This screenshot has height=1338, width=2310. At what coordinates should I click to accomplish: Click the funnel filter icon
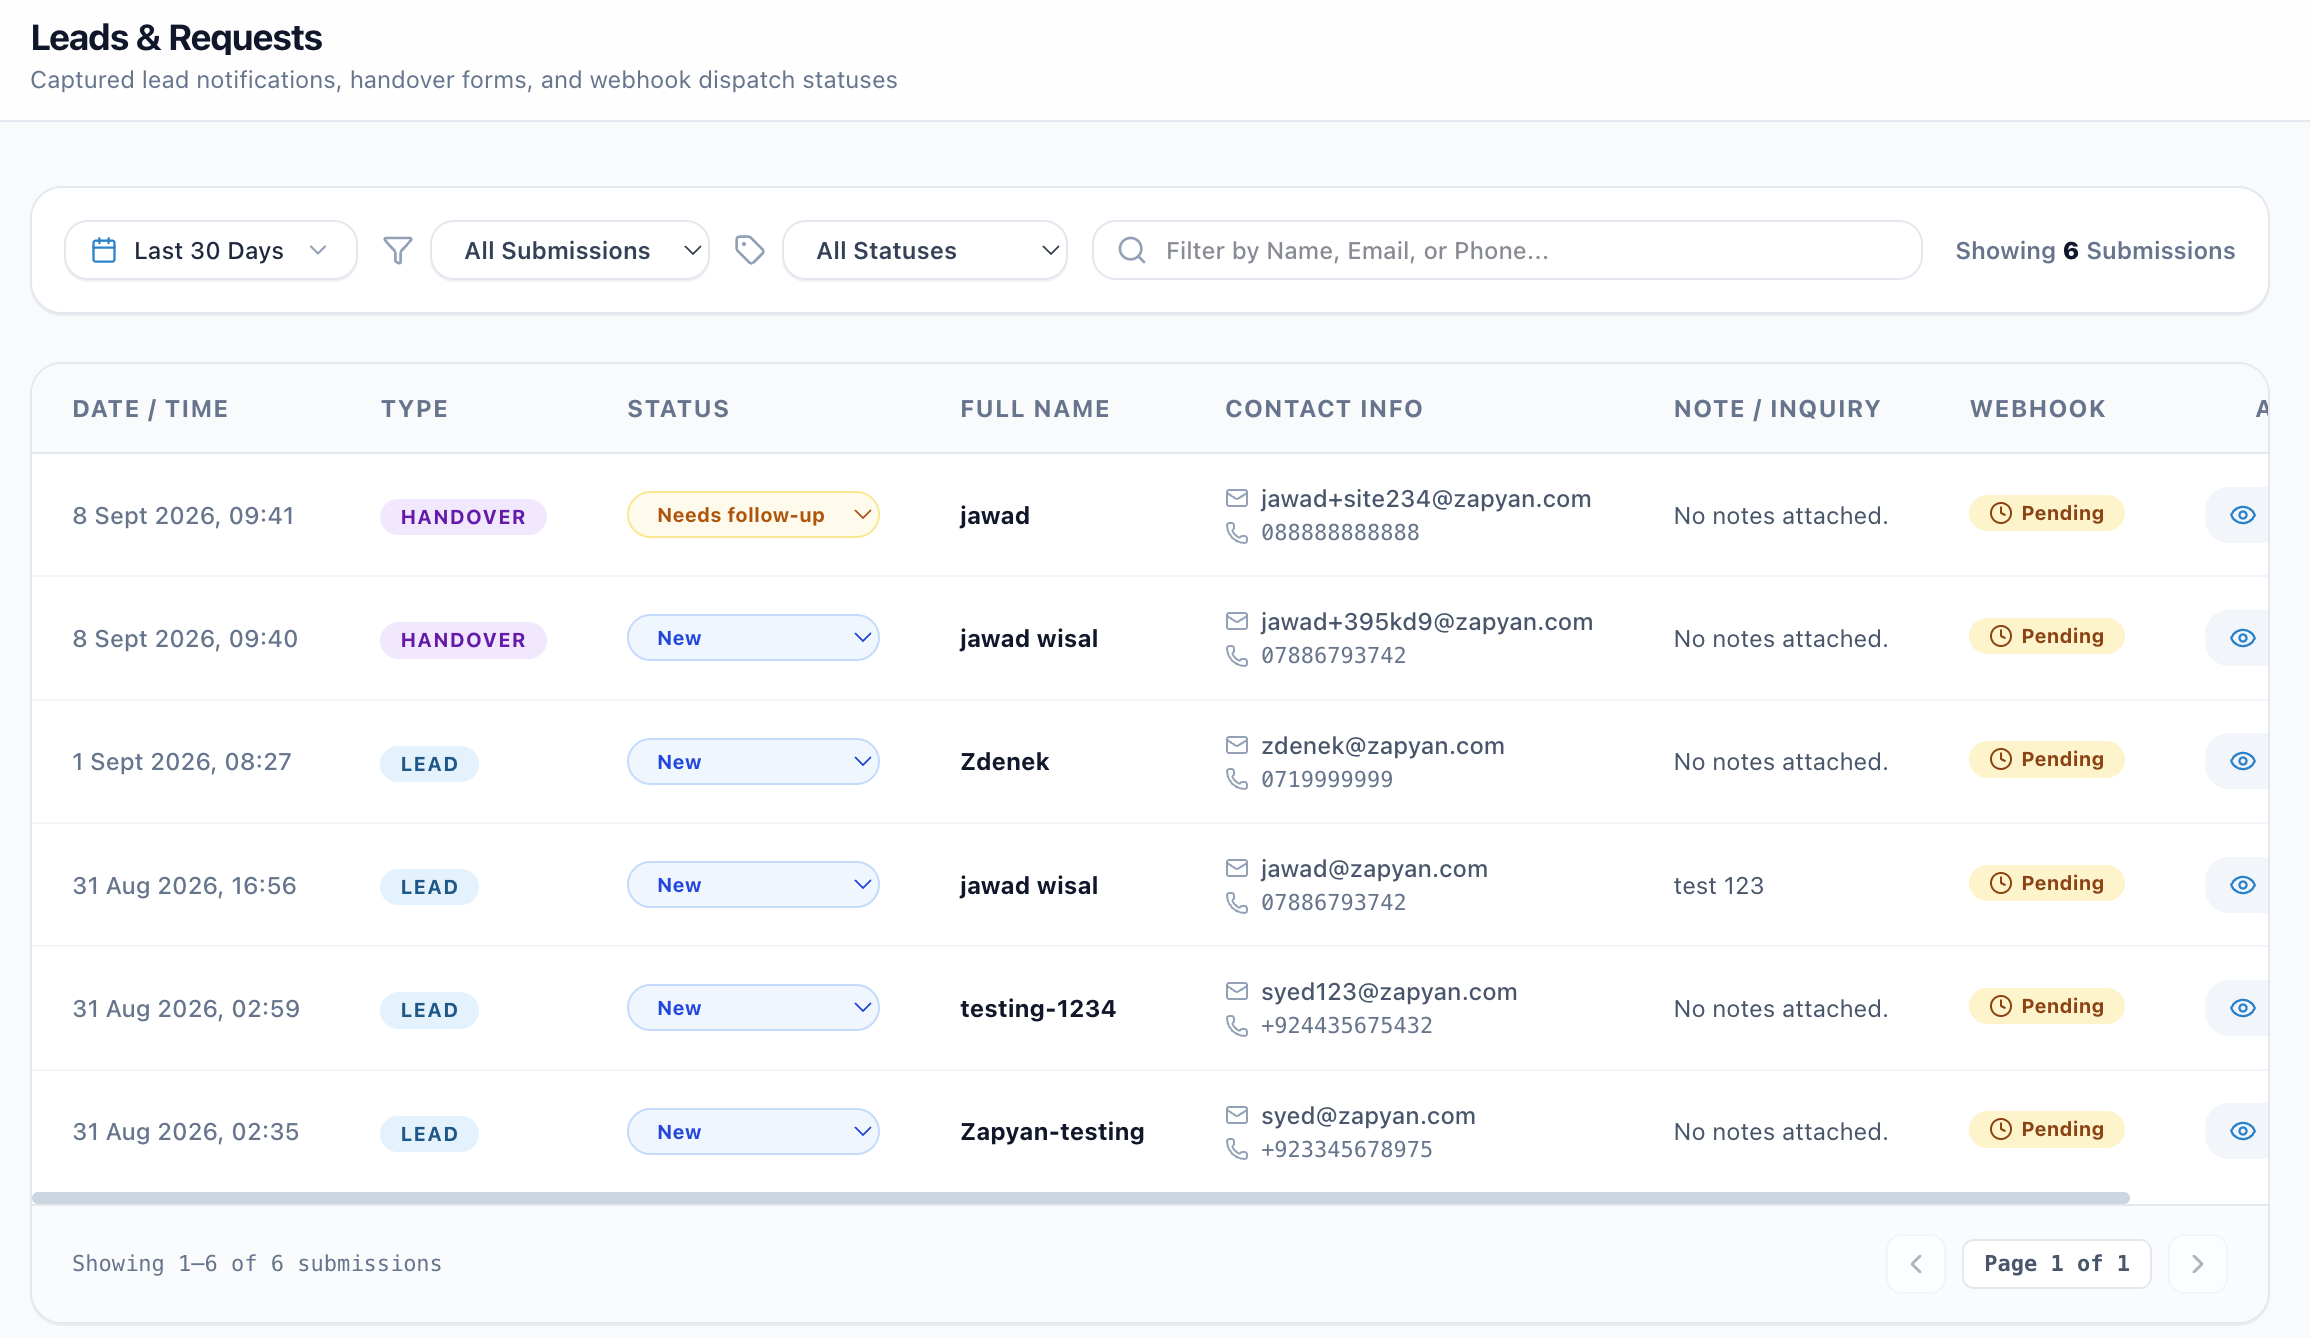click(398, 250)
